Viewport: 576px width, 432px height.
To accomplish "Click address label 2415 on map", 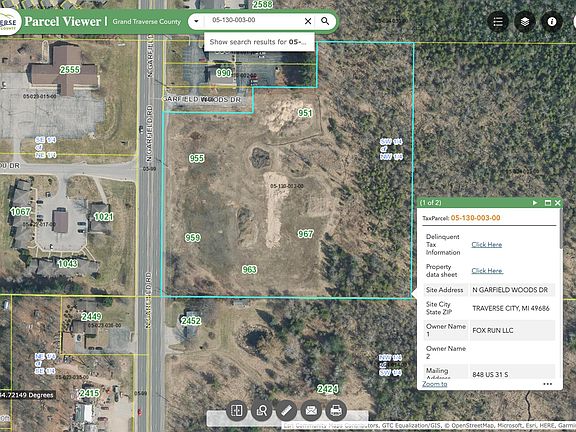I will 89,393.
